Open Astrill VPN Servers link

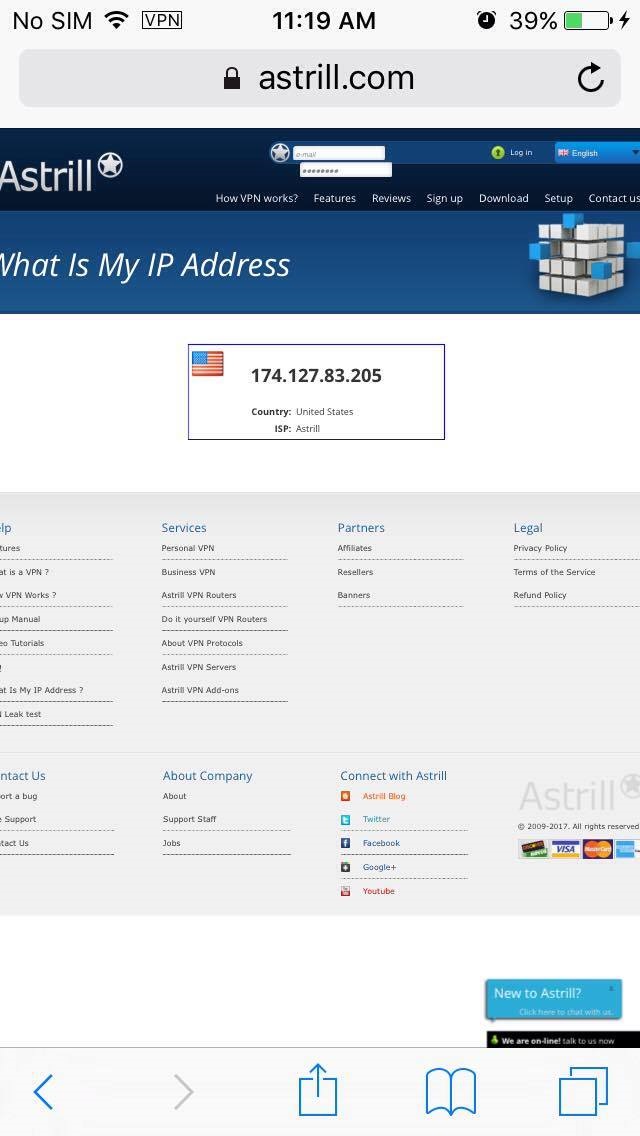(199, 667)
